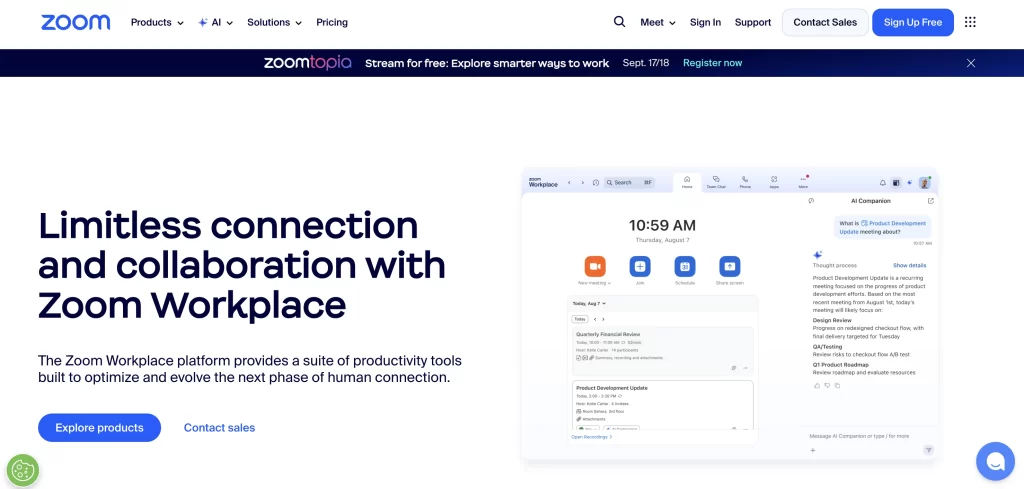Click the "Q1 Product Roadmap" heading
This screenshot has width=1024, height=489.
840,365
